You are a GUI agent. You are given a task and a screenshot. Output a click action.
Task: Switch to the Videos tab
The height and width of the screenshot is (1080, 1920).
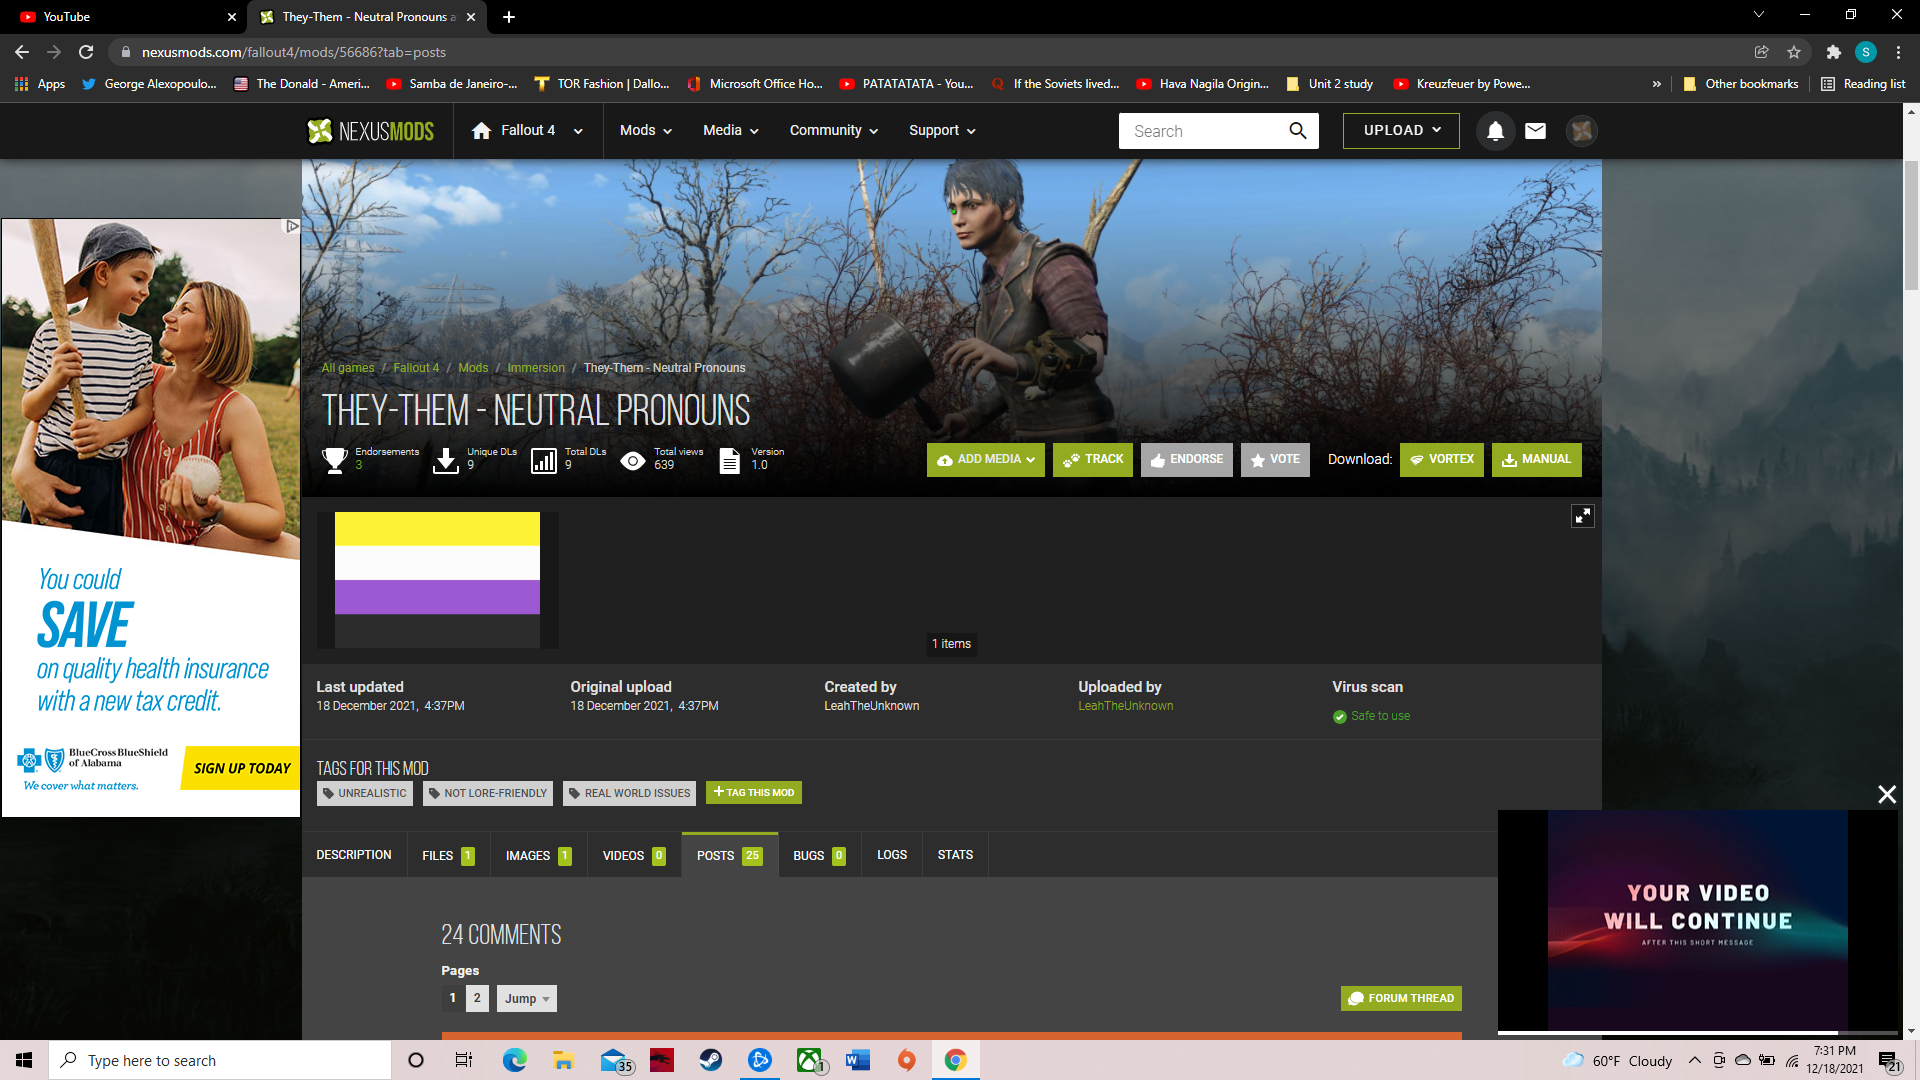634,856
